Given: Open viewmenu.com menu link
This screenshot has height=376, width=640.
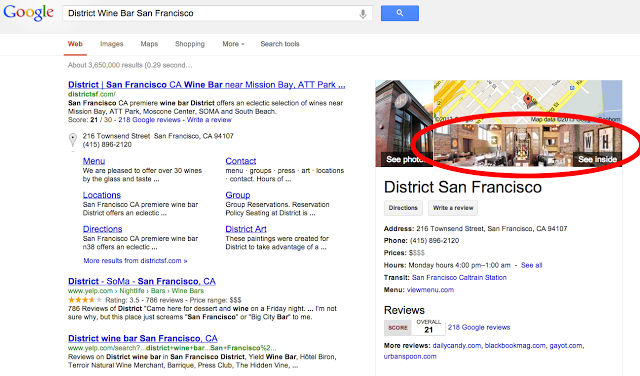Looking at the screenshot, I should click(x=430, y=289).
